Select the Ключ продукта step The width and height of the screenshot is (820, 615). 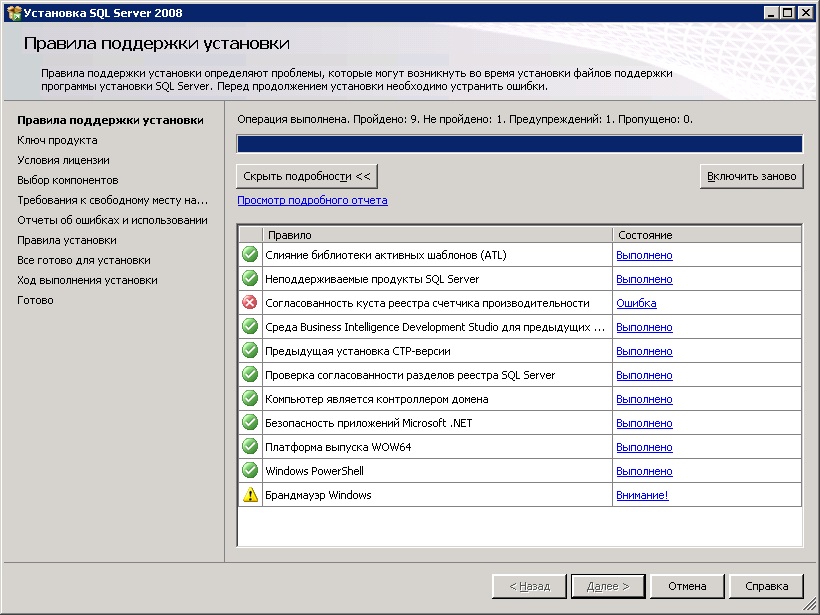point(57,140)
